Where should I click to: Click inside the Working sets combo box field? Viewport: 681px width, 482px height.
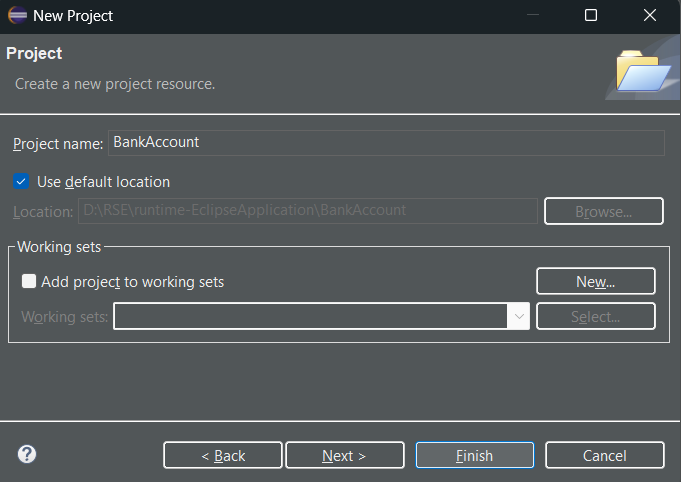pyautogui.click(x=311, y=316)
